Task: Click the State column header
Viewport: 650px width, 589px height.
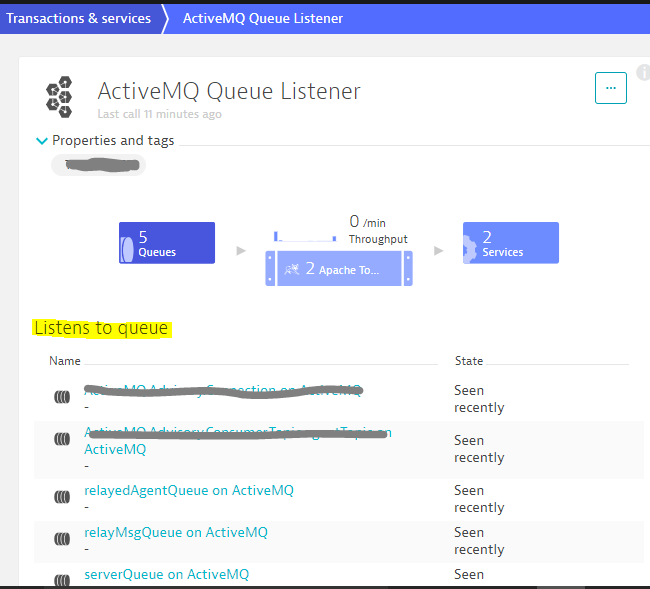Action: [469, 361]
